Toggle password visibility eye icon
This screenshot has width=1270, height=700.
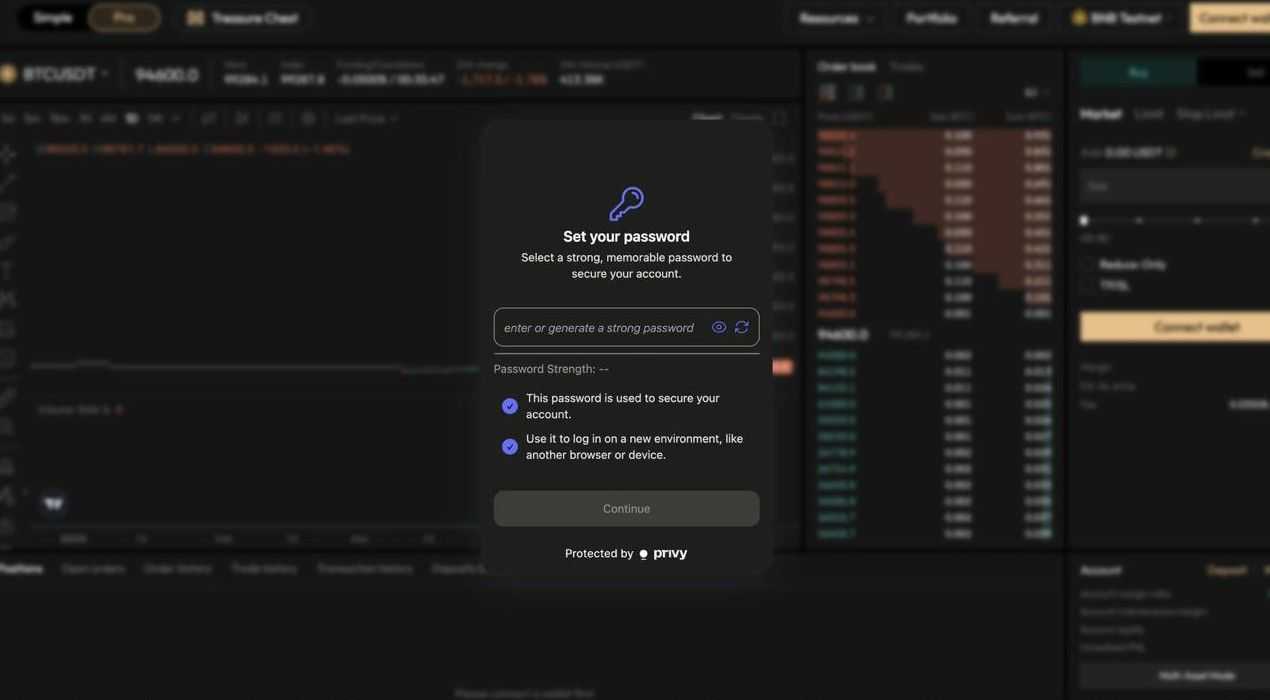tap(719, 327)
